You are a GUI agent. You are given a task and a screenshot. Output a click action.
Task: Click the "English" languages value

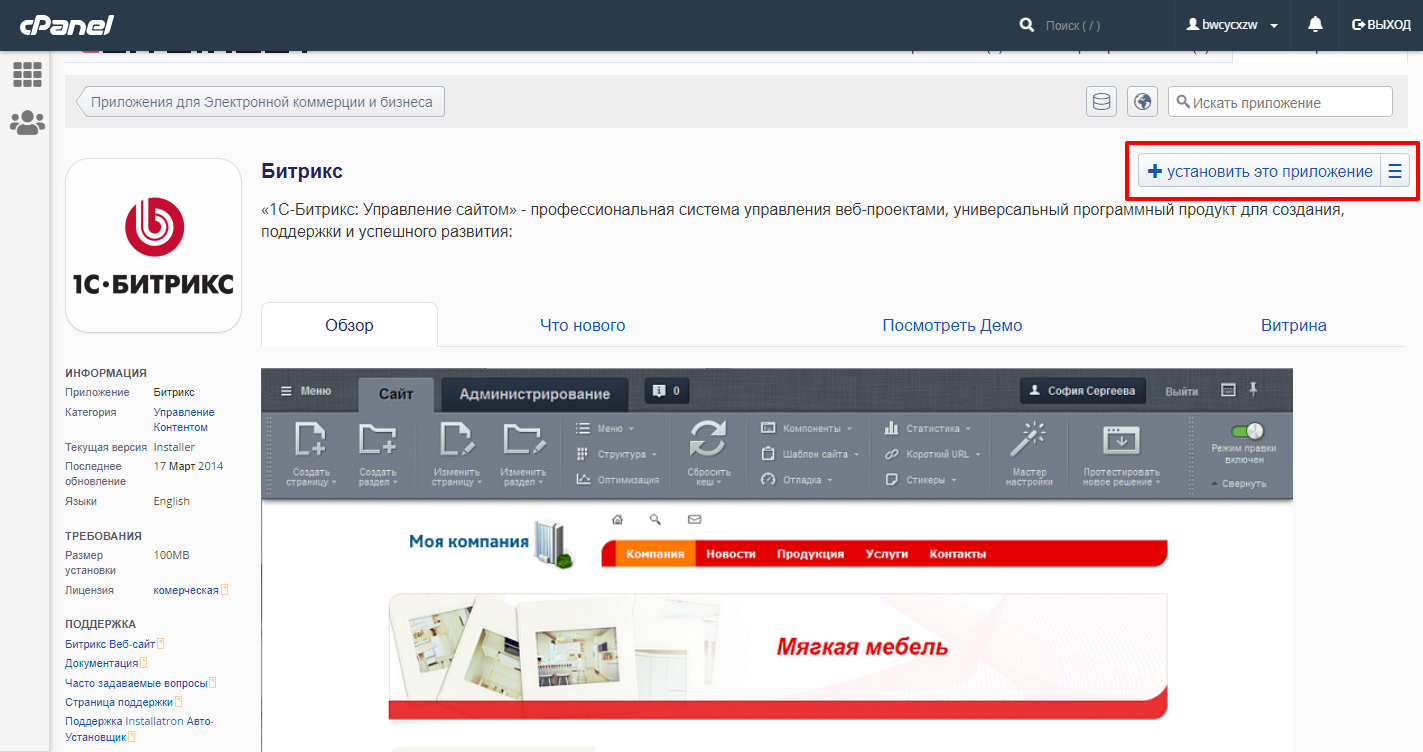(171, 501)
